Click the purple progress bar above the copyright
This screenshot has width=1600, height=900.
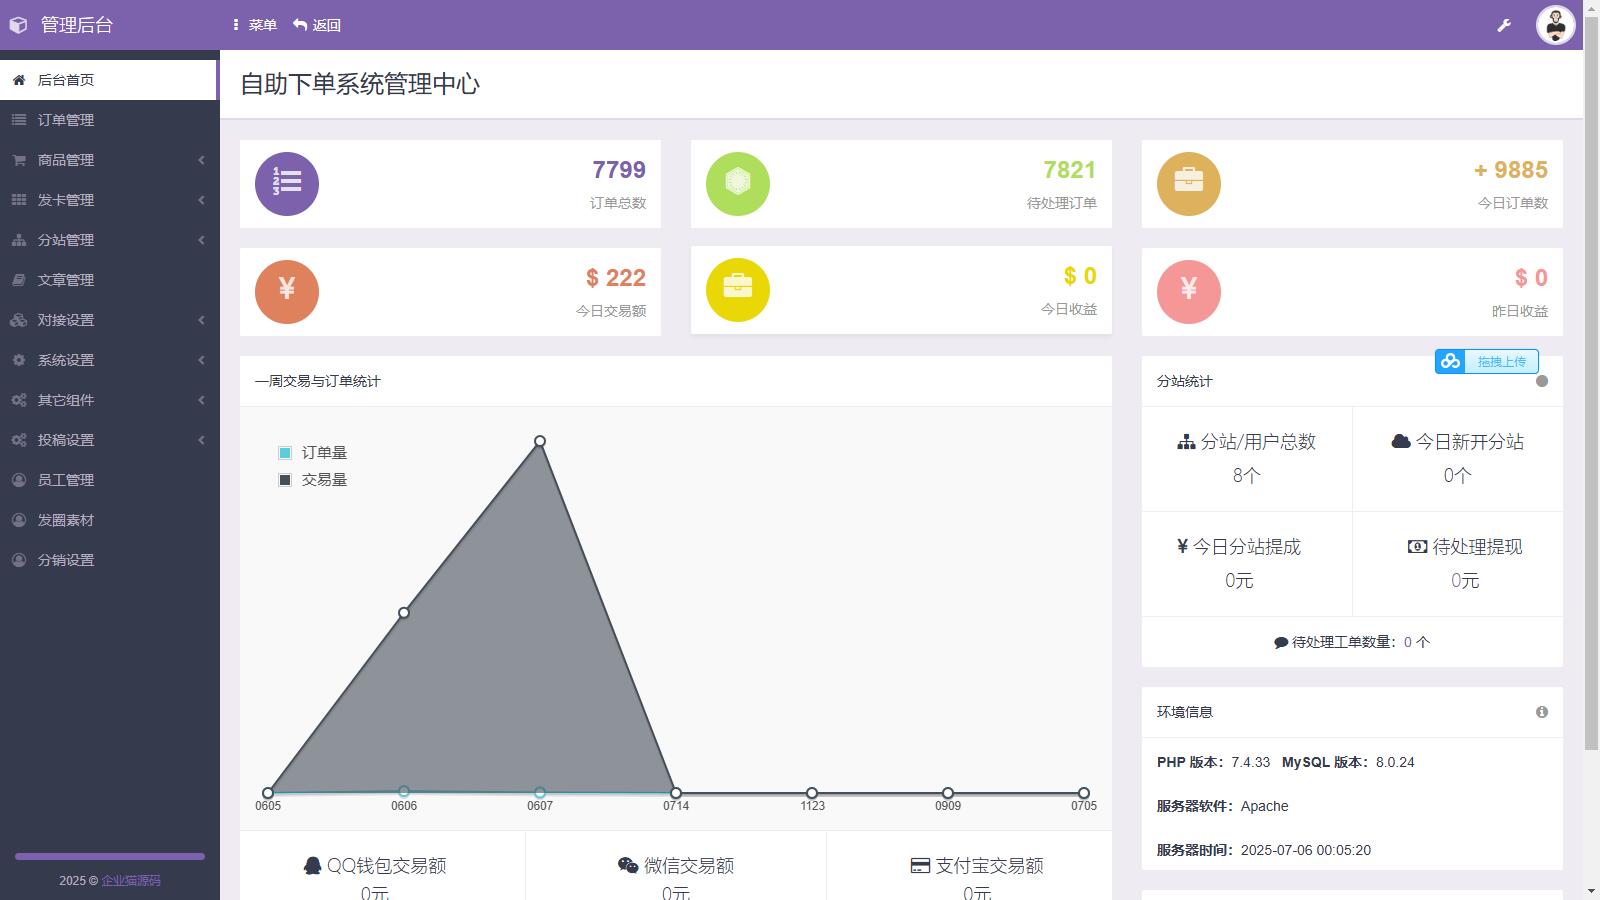pos(110,856)
